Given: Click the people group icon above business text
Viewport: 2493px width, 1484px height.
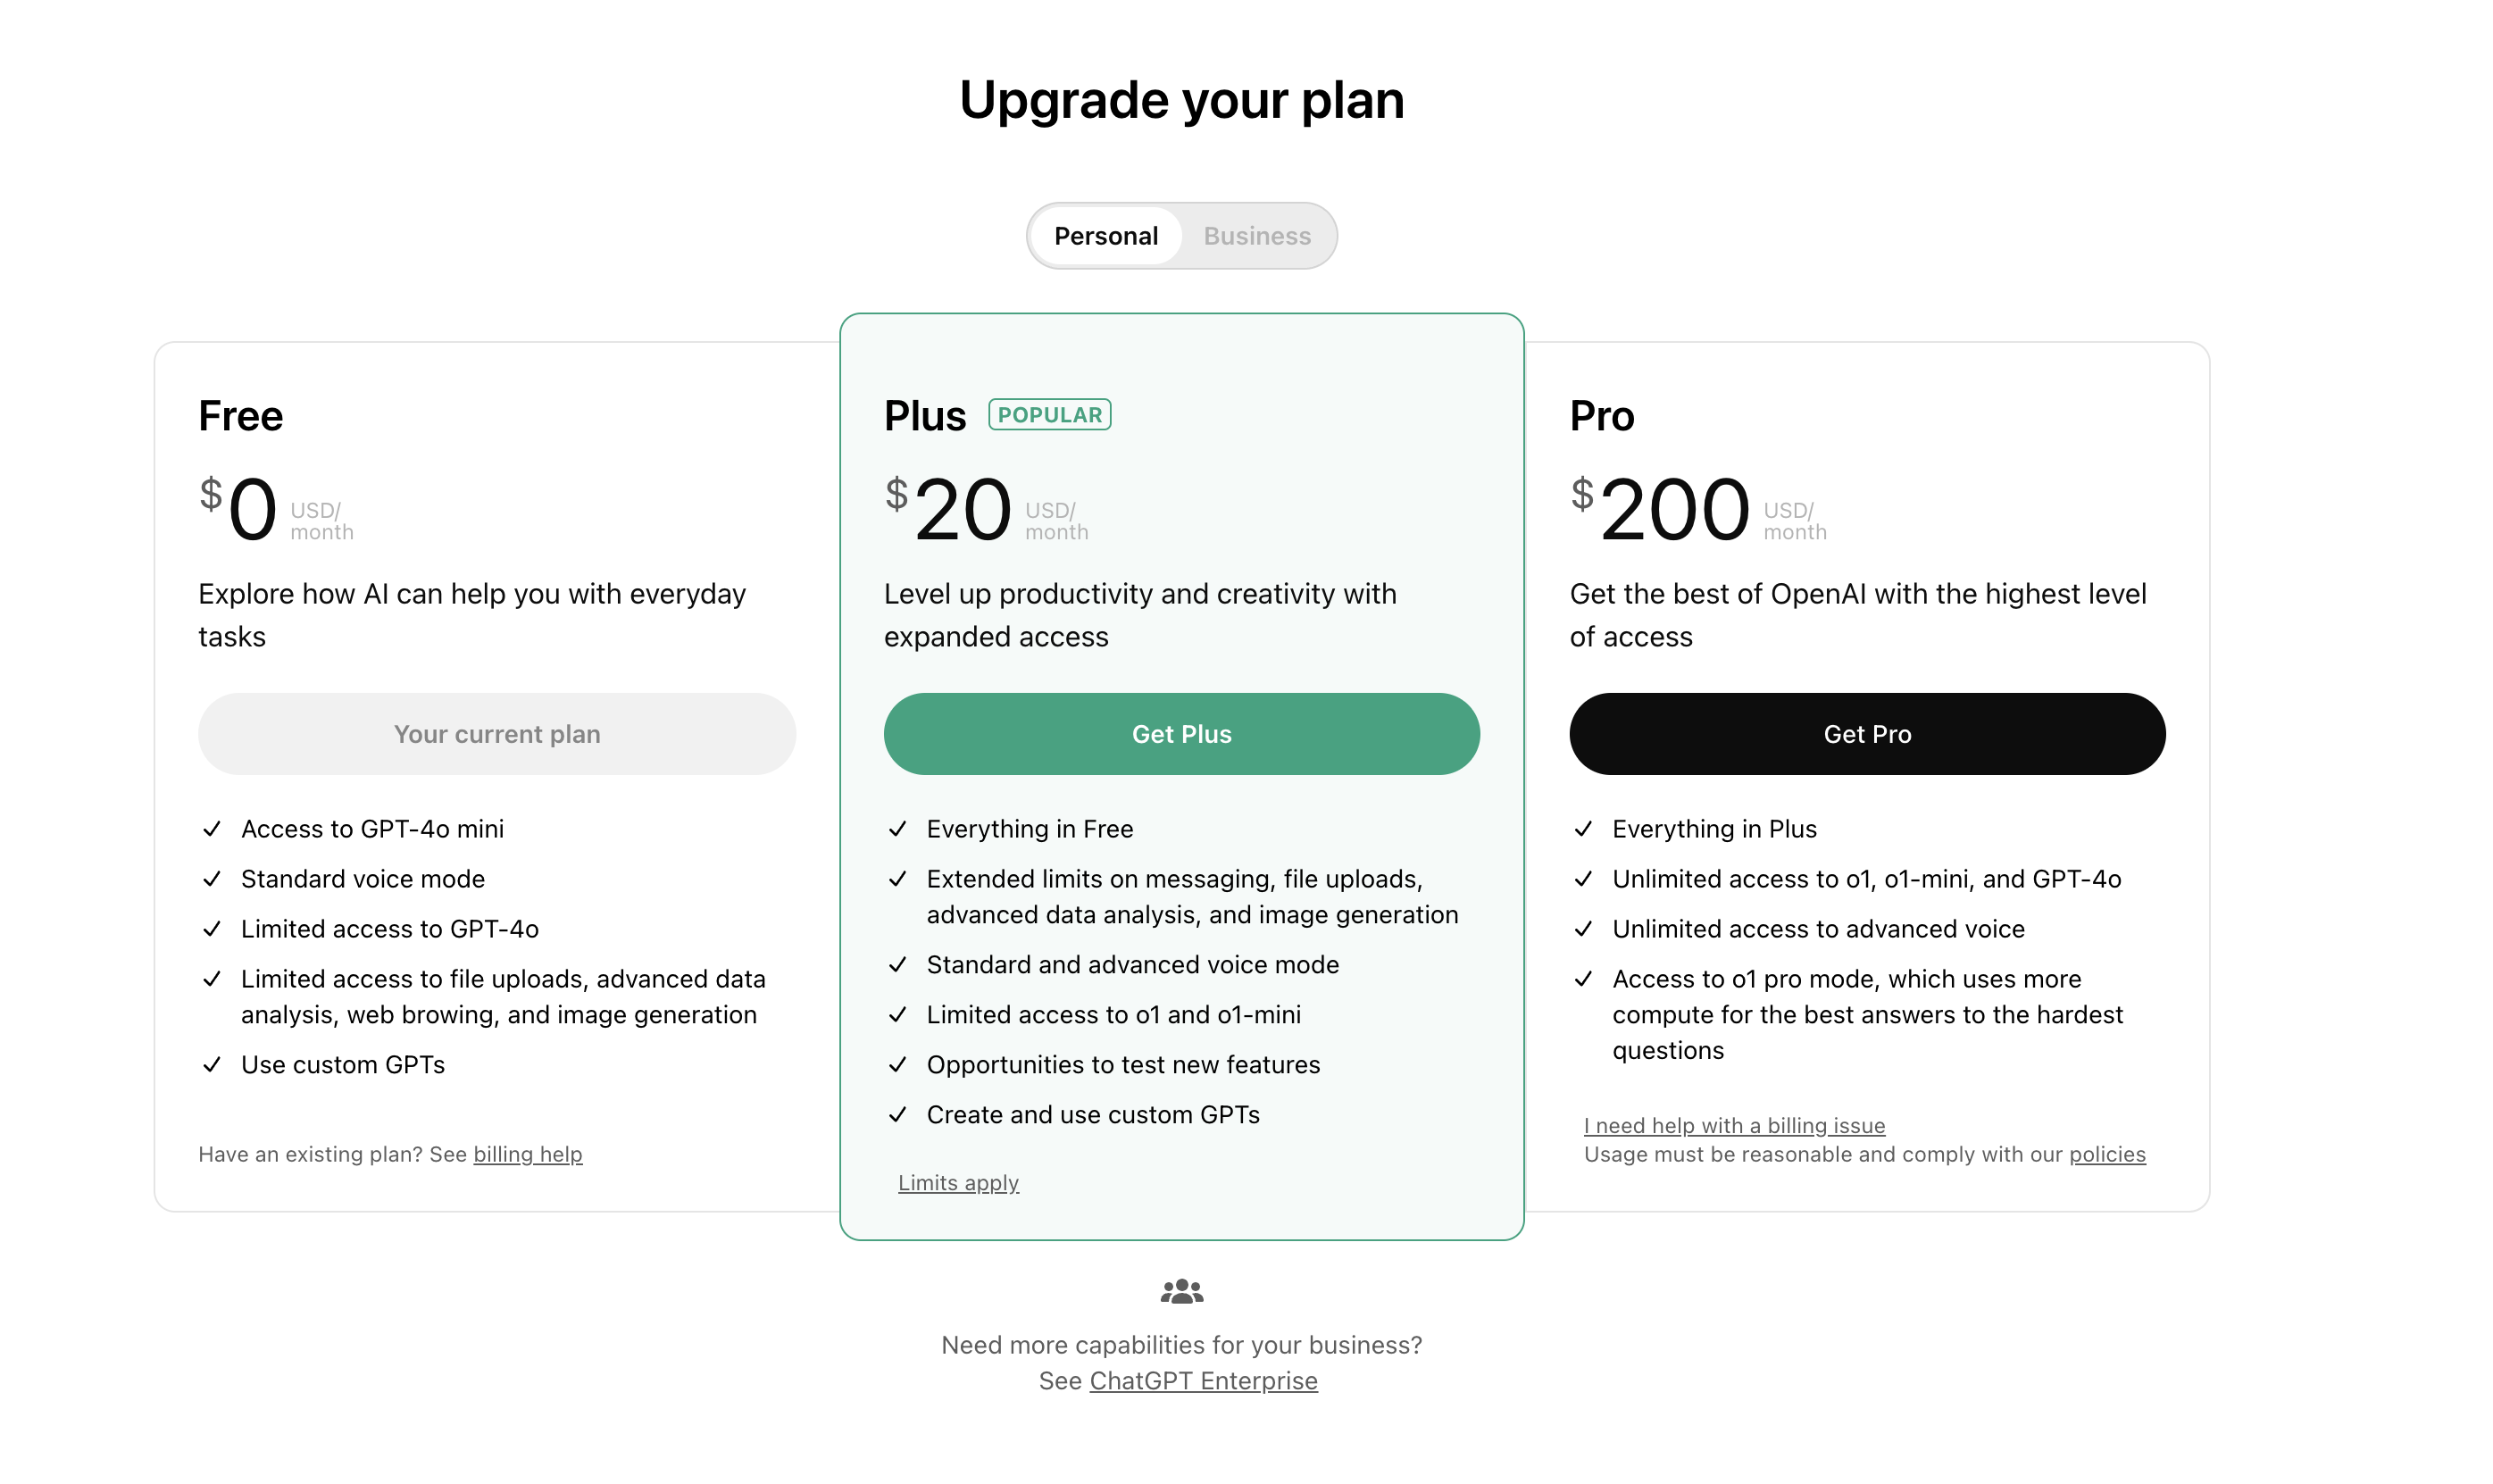Looking at the screenshot, I should coord(1181,1291).
